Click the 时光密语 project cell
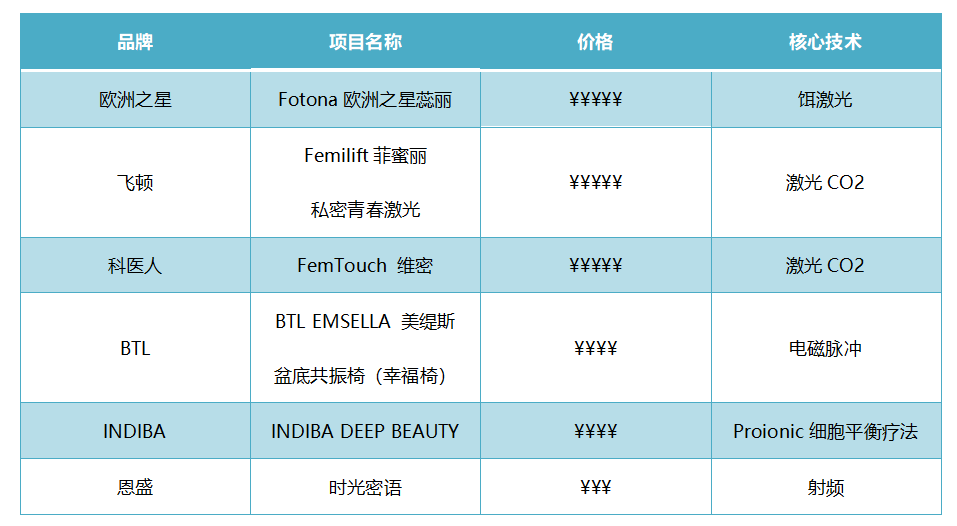Image resolution: width=957 pixels, height=526 pixels. [x=366, y=487]
